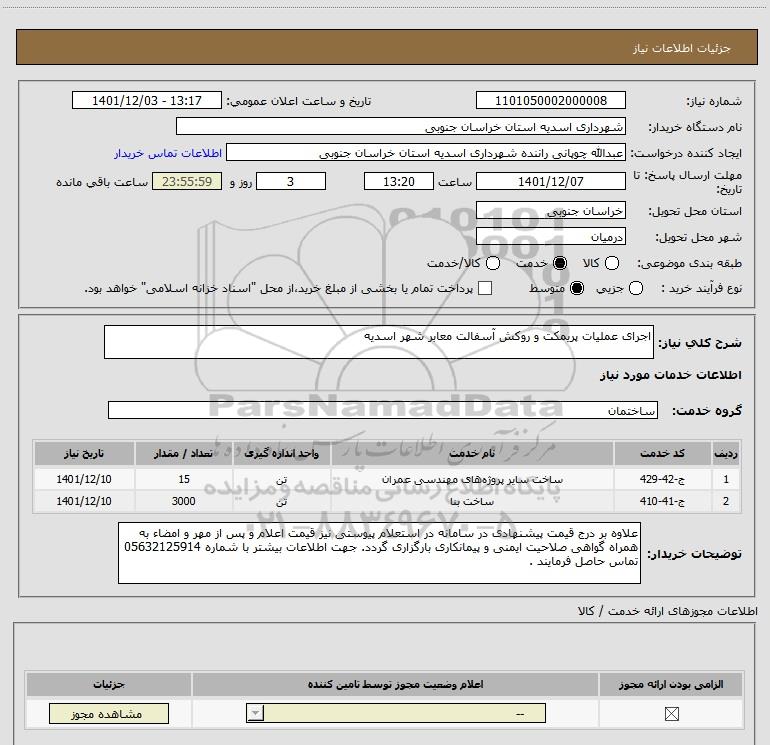
Task: Click date cell in ج-41-410 row
Action: 84,501
